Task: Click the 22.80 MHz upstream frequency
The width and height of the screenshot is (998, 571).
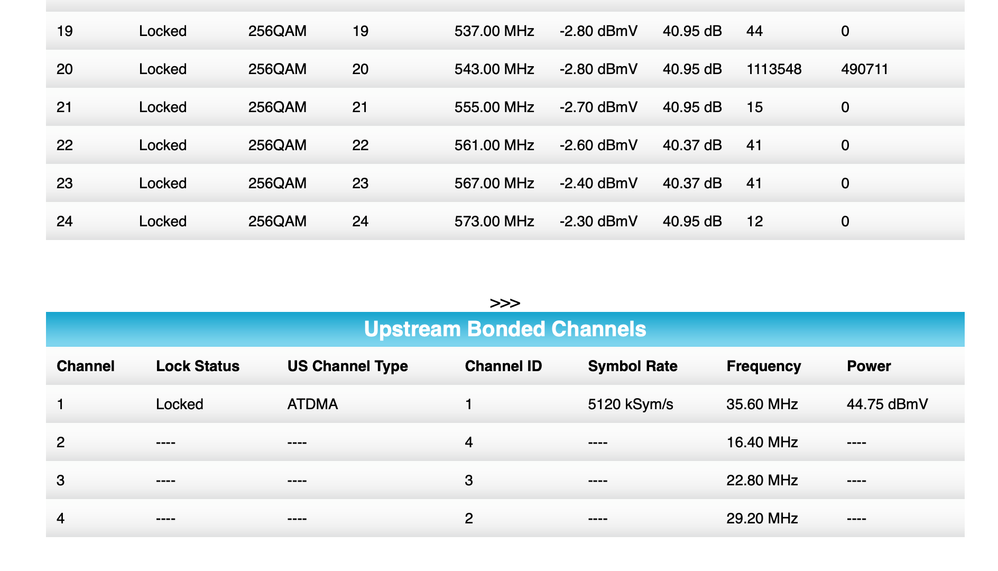Action: point(761,480)
